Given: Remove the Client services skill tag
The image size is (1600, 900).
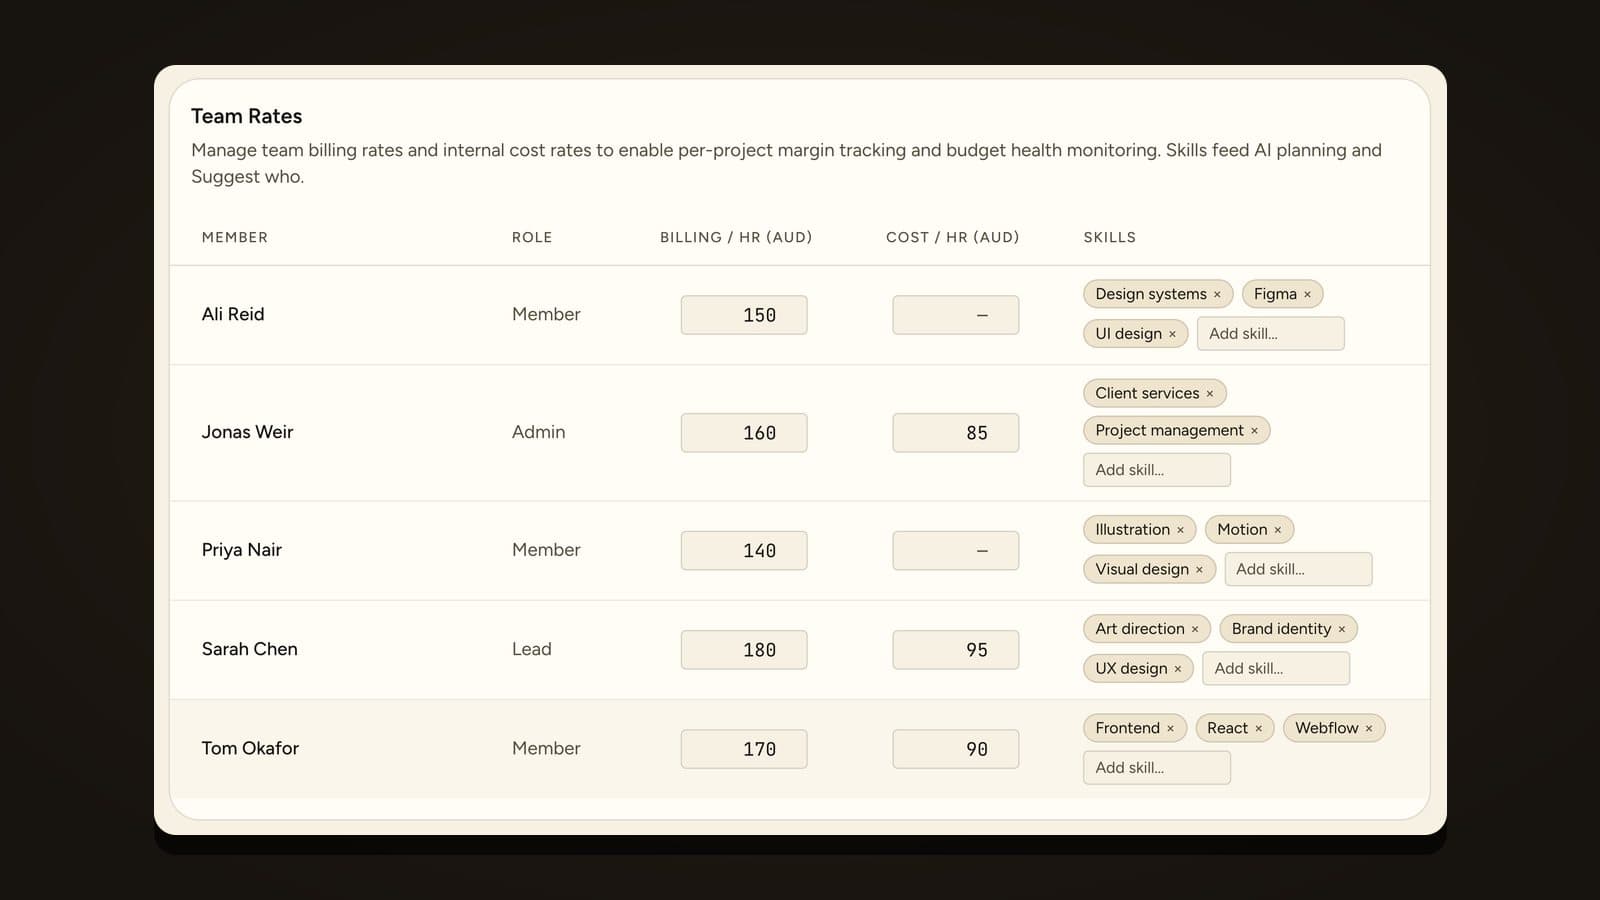Looking at the screenshot, I should coord(1209,394).
